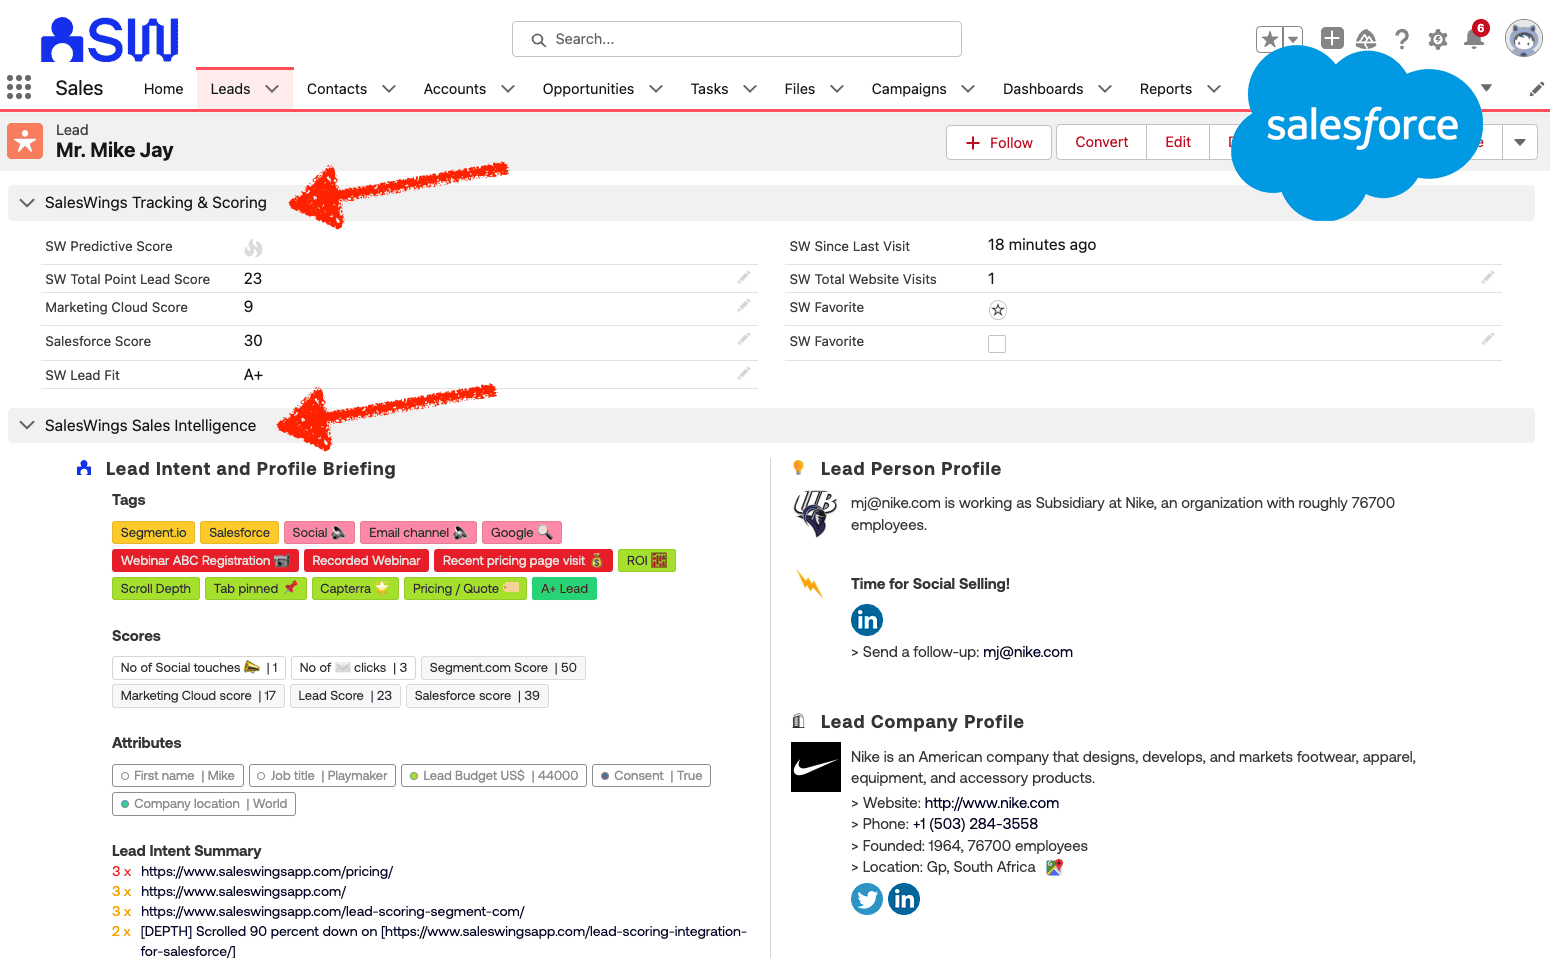
Task: Check the SW Favorite checkbox
Action: point(997,343)
